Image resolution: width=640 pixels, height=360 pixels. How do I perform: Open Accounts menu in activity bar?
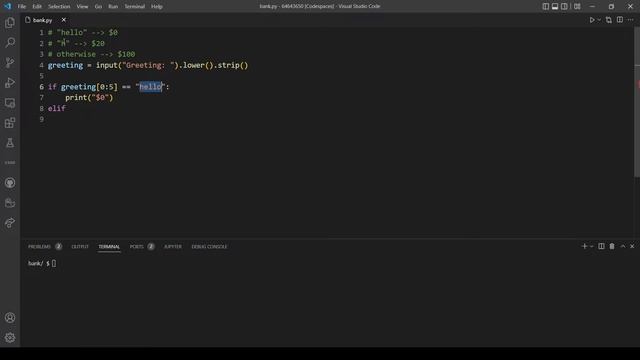click(x=10, y=318)
